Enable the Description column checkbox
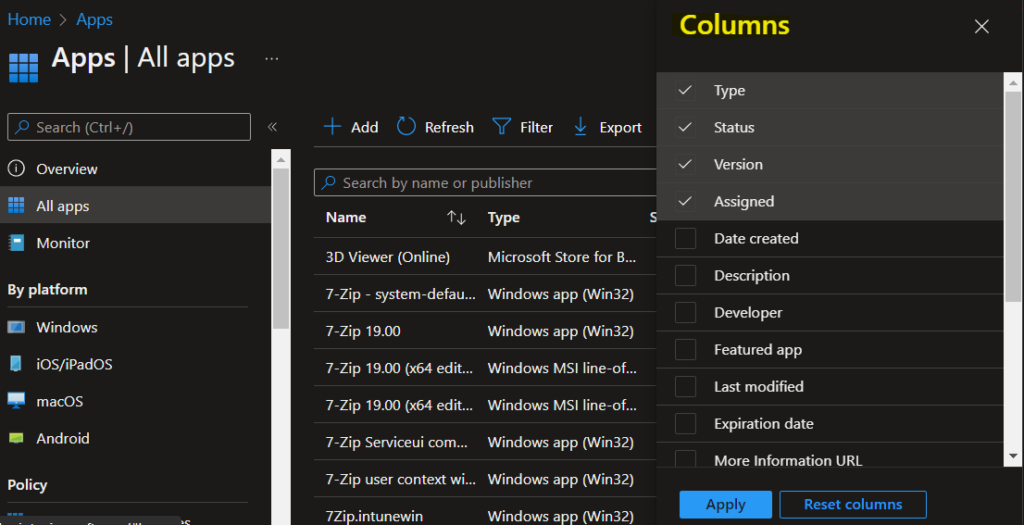Viewport: 1024px width, 525px height. point(685,276)
